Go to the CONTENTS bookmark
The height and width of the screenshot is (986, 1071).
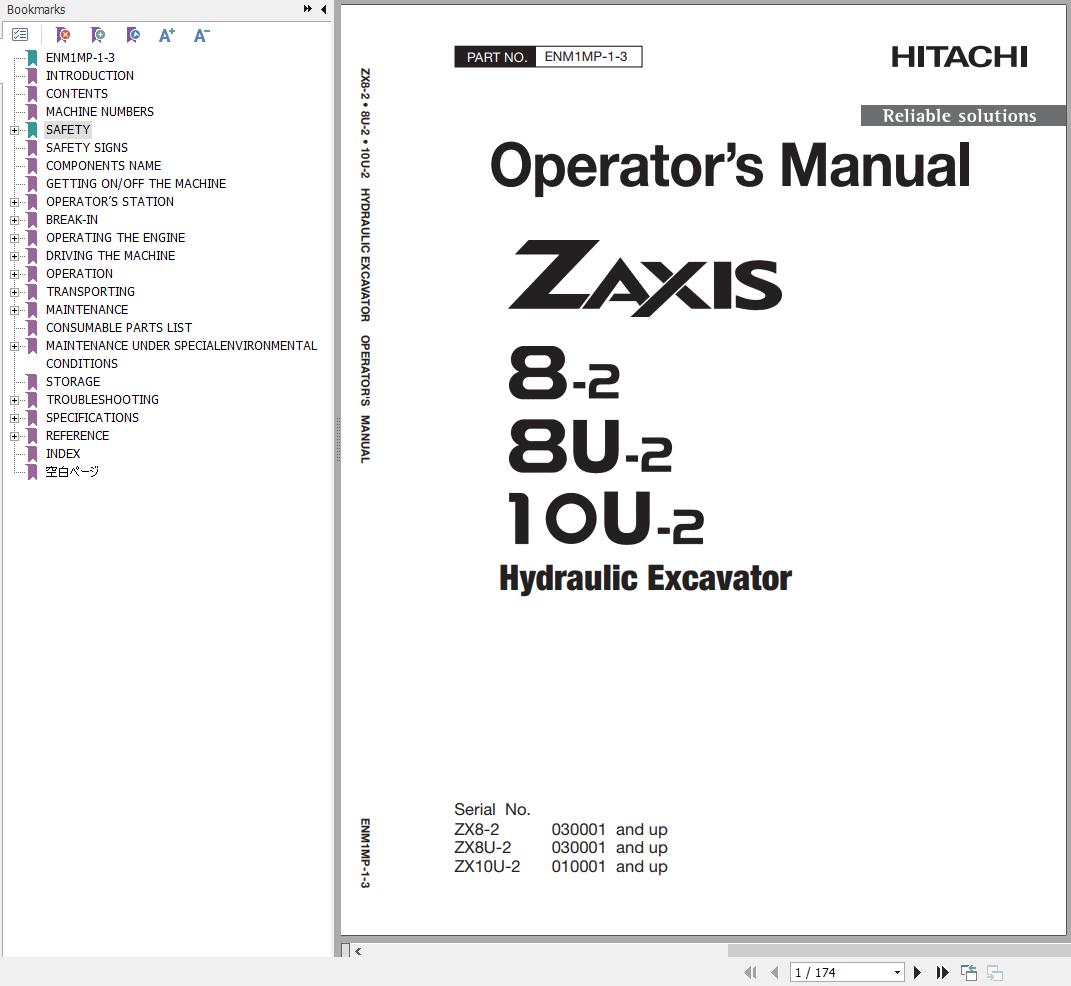point(76,94)
